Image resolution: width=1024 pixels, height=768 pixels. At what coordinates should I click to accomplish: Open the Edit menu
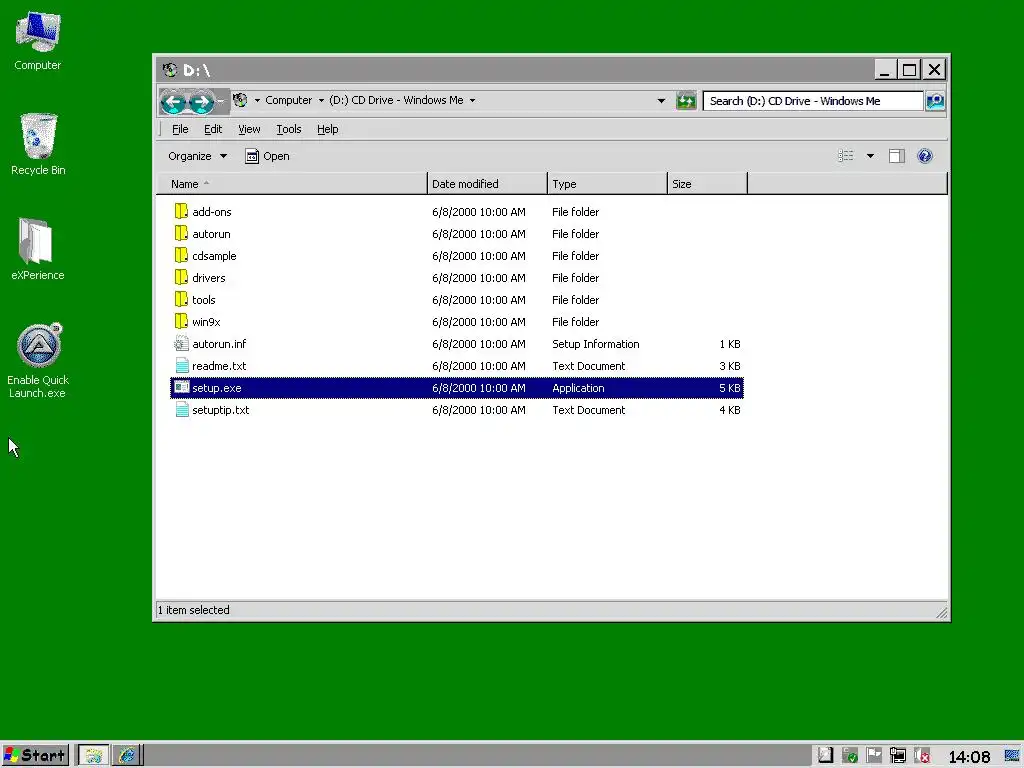pyautogui.click(x=213, y=129)
